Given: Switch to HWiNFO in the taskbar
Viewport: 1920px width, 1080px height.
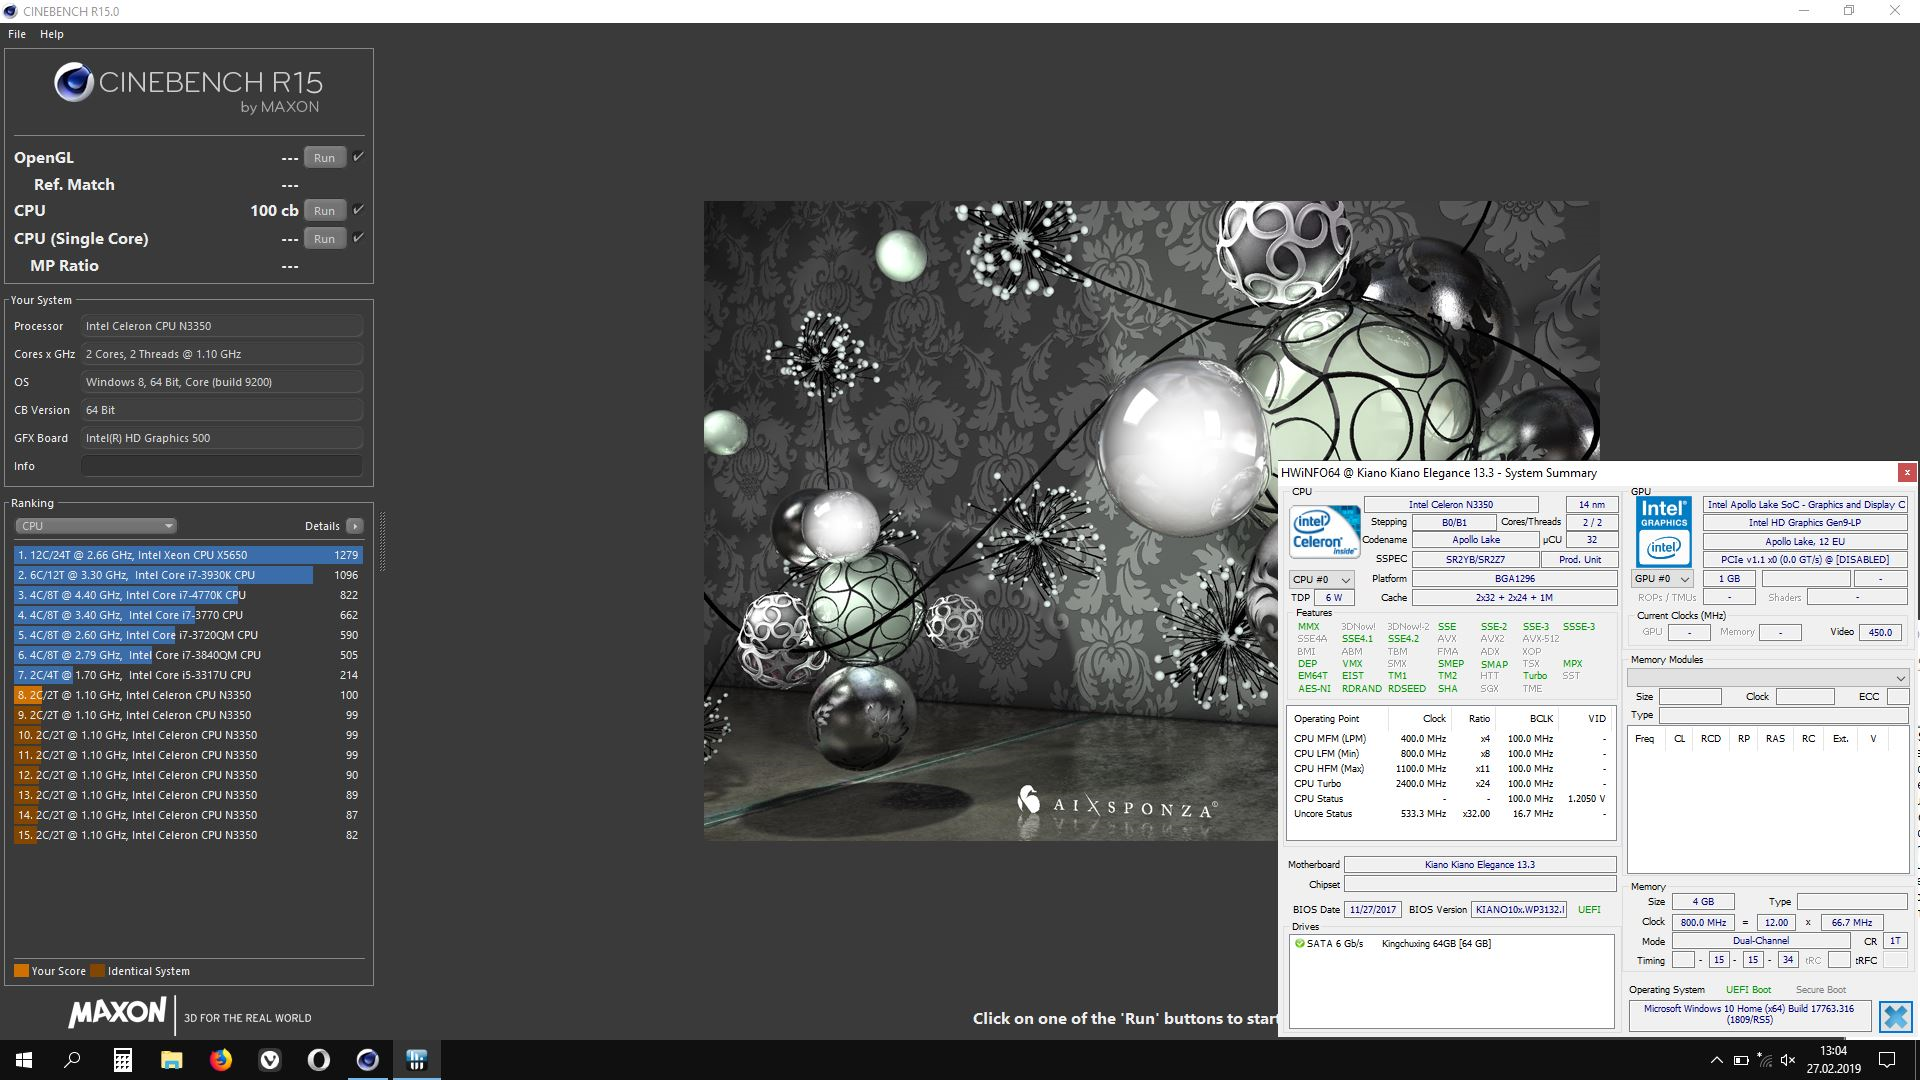Looking at the screenshot, I should pos(417,1060).
